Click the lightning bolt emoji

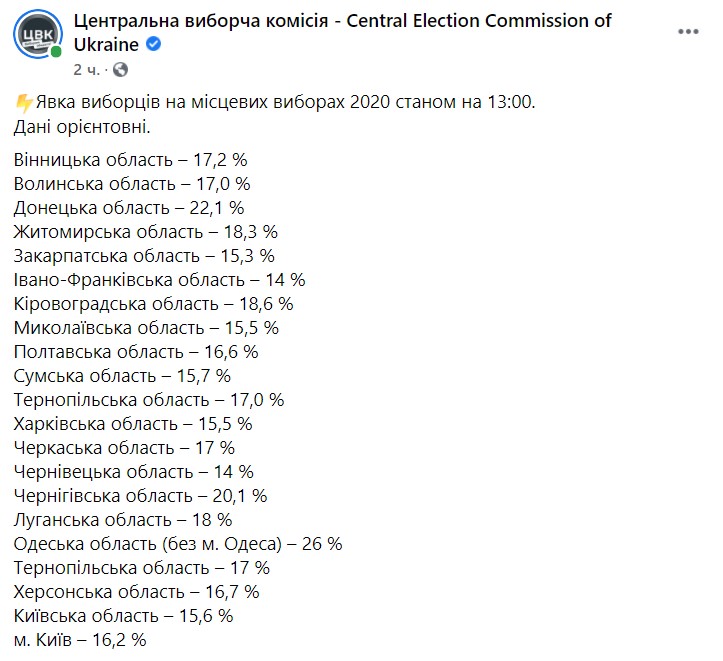[23, 103]
